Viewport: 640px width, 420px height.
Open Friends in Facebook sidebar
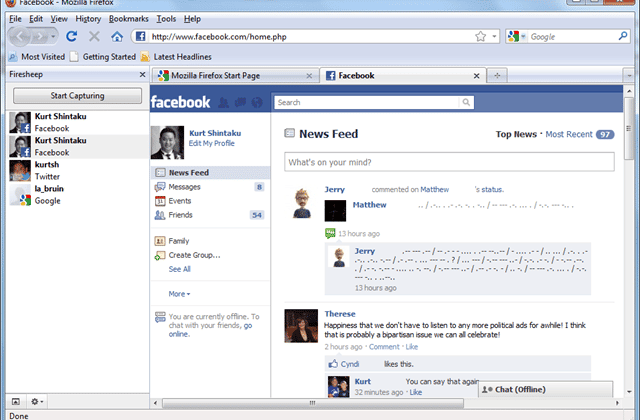(210, 215)
